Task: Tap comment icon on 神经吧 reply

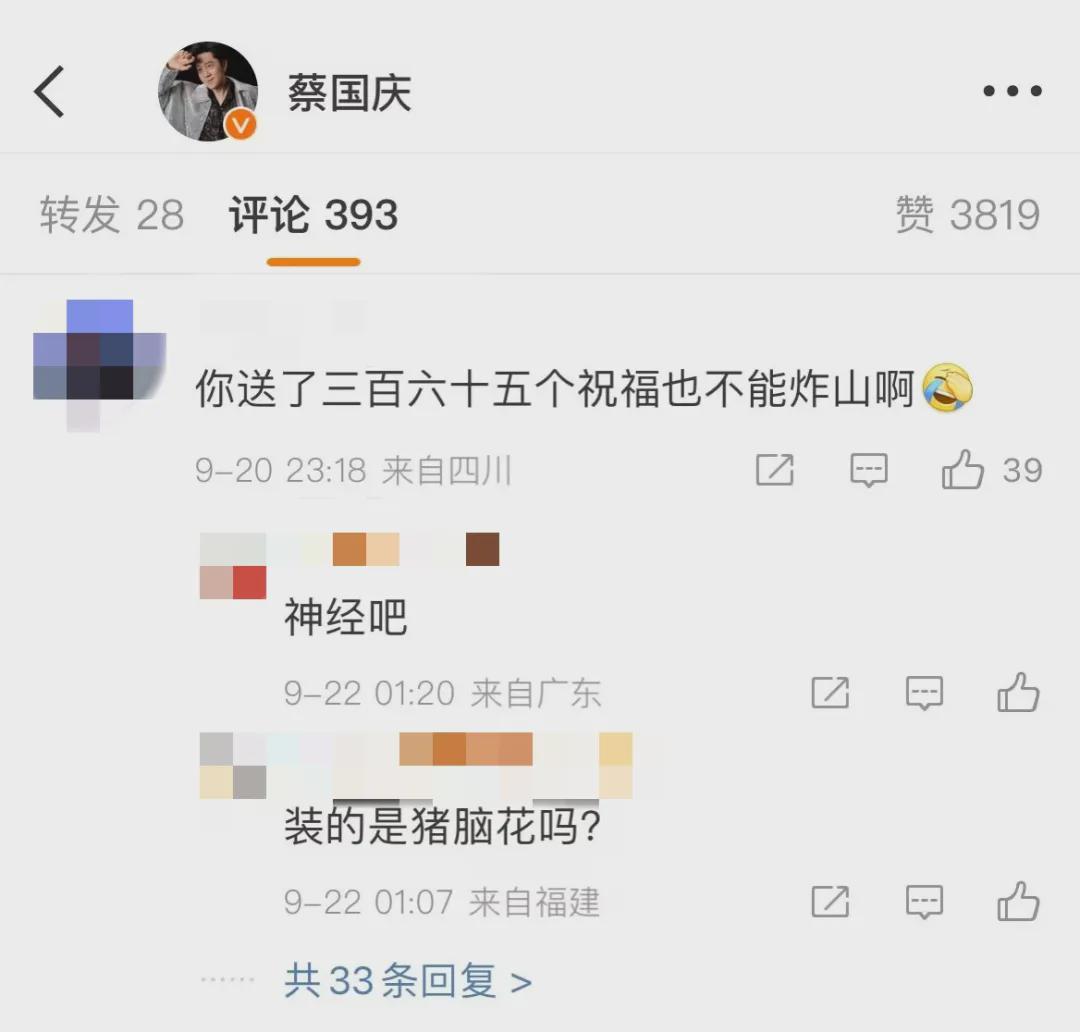Action: 924,692
